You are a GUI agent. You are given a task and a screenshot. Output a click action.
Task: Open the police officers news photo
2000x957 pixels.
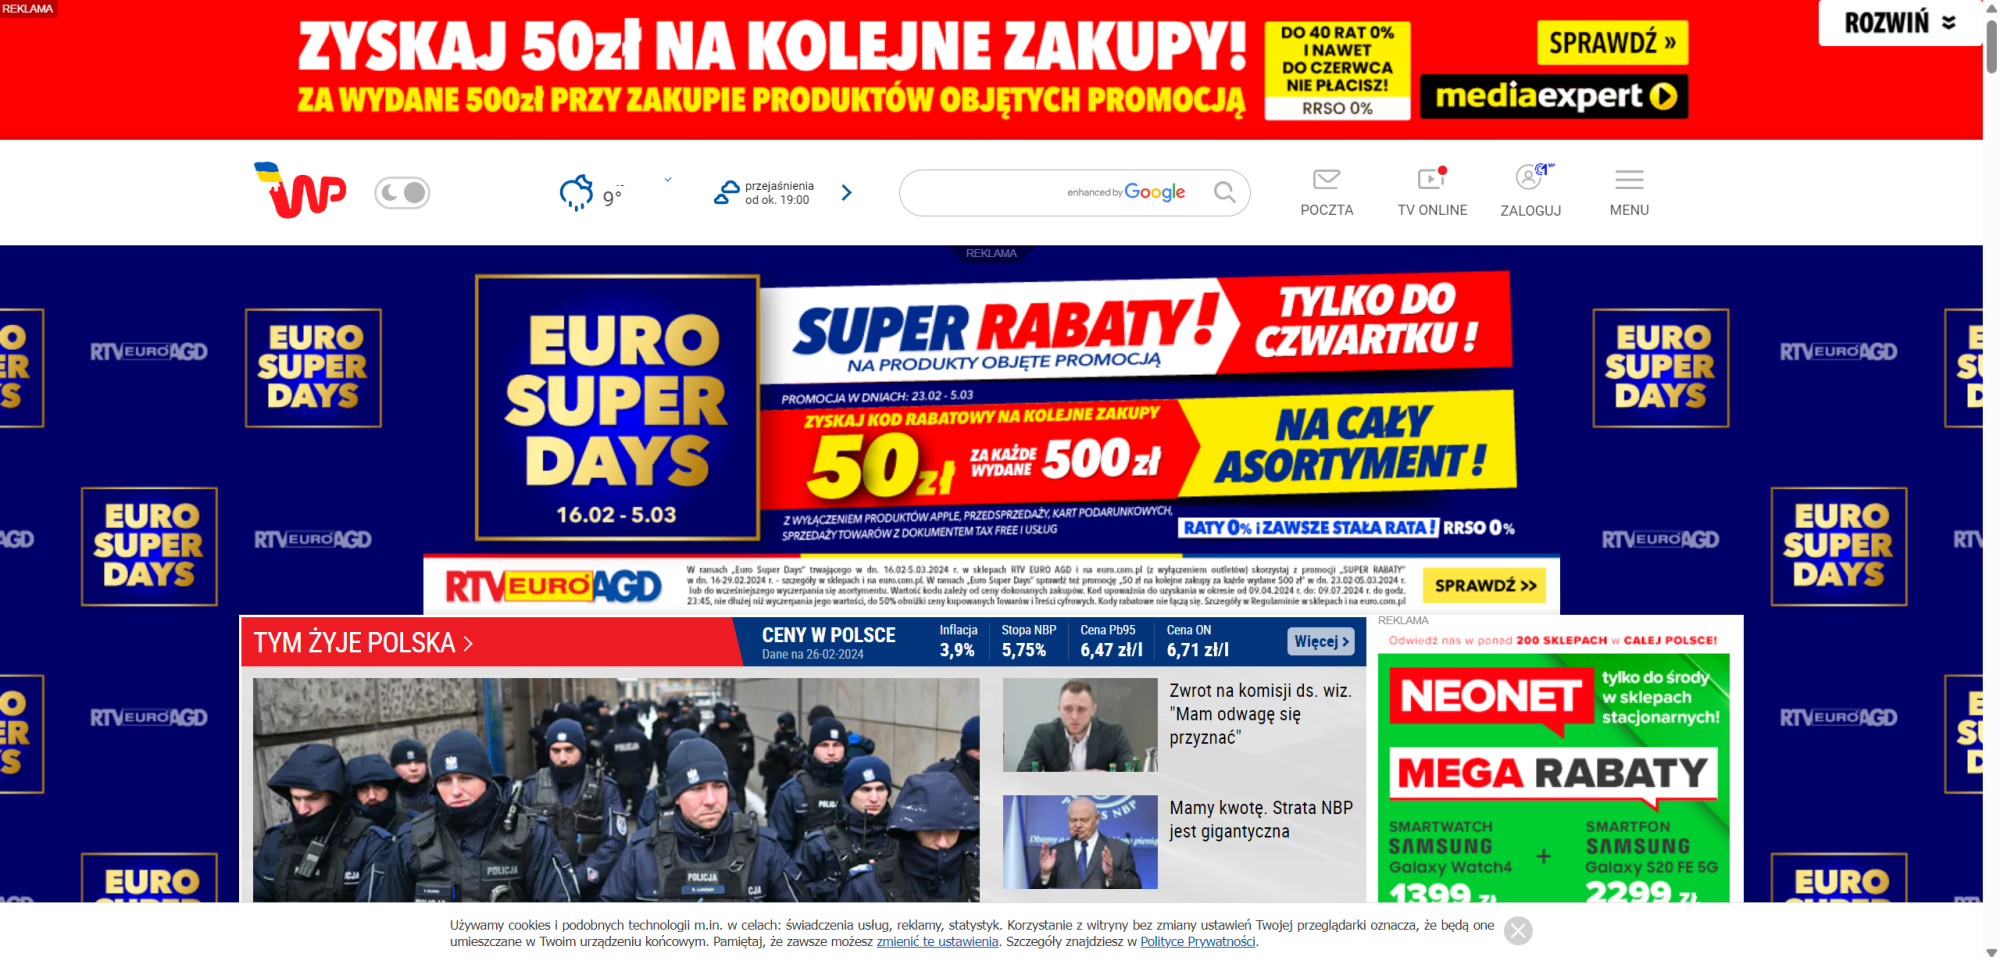616,790
